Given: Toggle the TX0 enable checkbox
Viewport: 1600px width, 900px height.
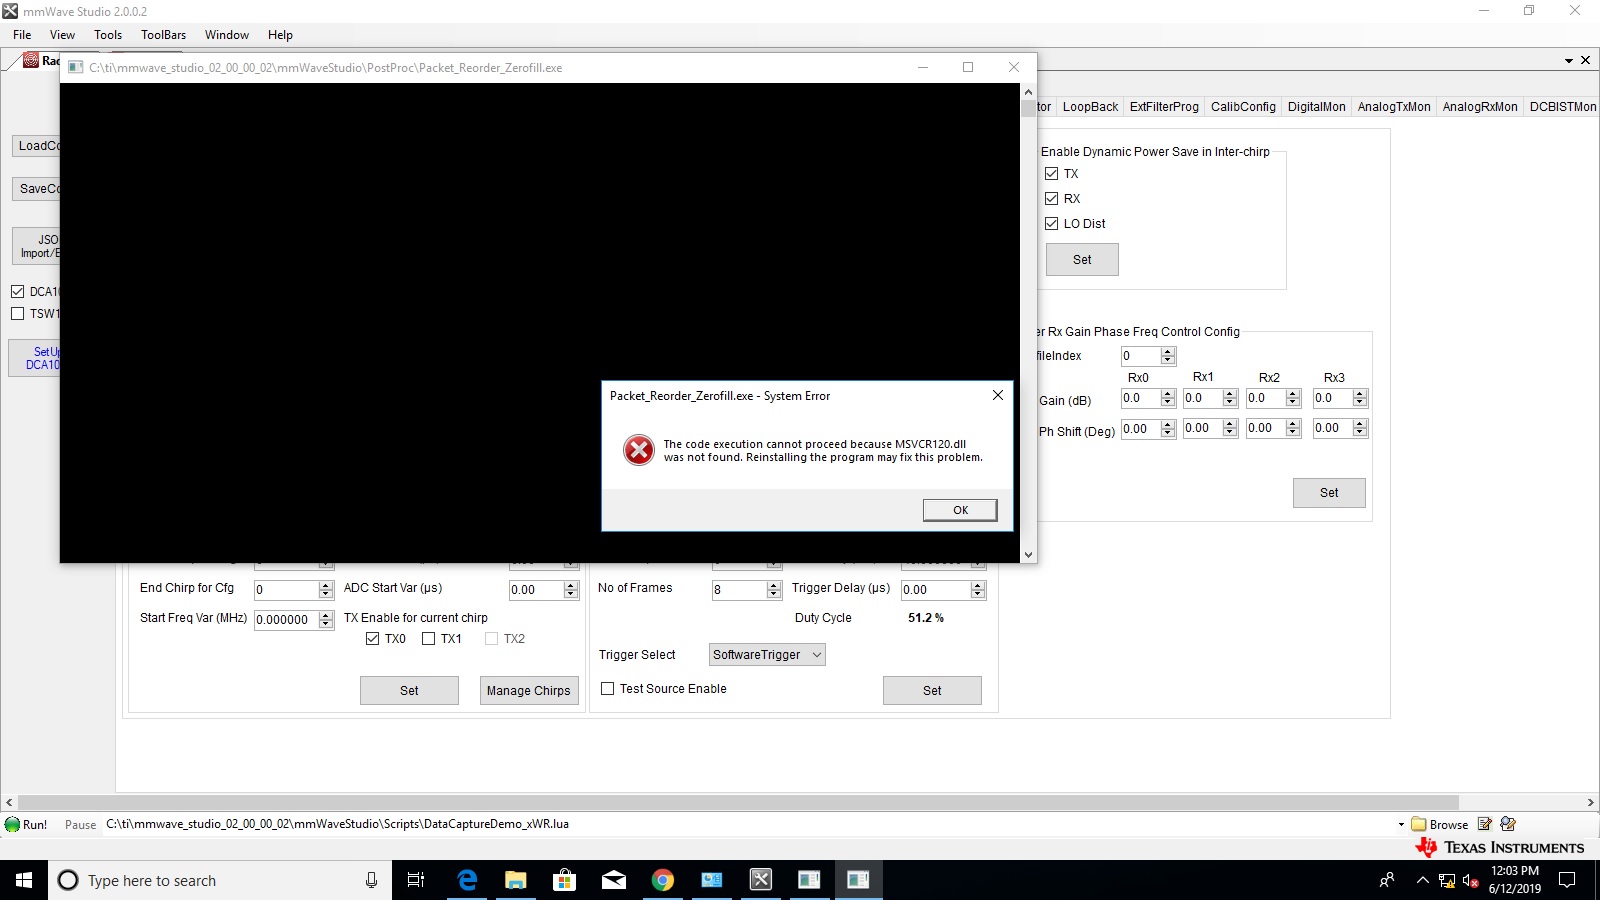Looking at the screenshot, I should (372, 639).
